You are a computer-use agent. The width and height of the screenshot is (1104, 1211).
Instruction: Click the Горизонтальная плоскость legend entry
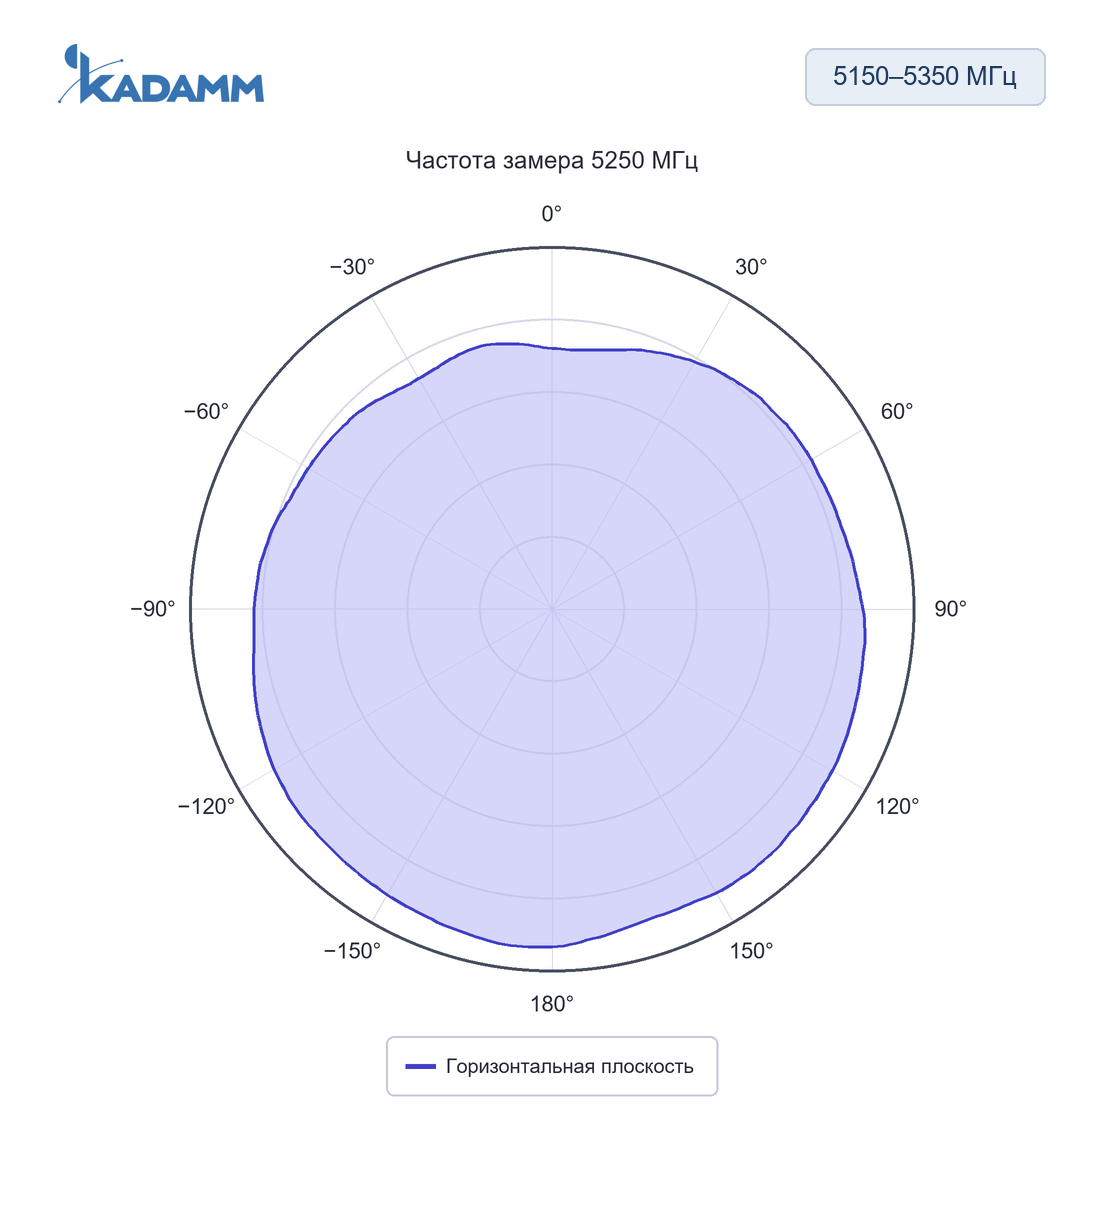[x=552, y=1066]
